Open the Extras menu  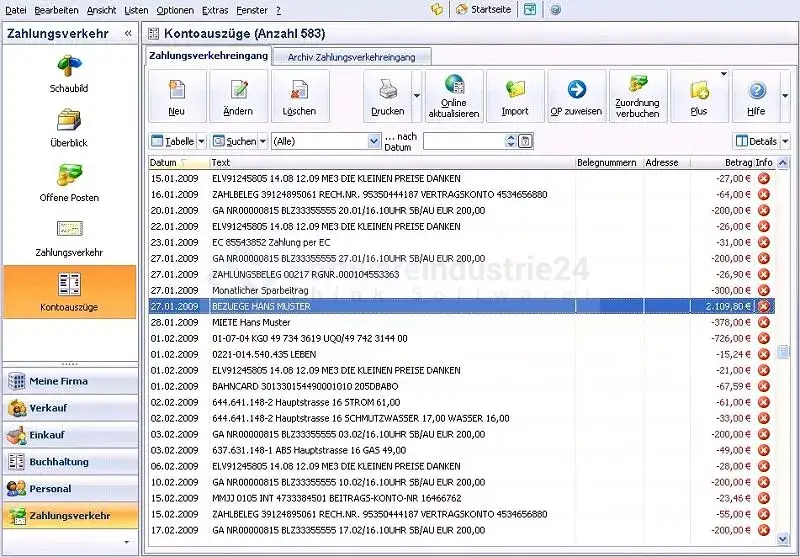[x=214, y=9]
